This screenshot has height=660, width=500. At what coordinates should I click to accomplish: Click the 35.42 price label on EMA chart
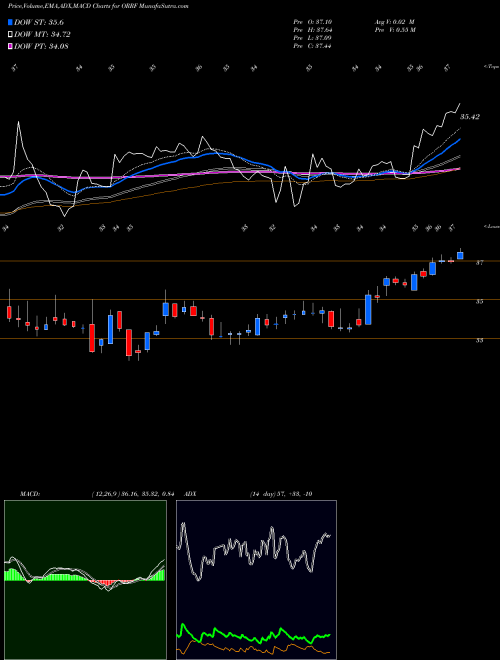[470, 117]
